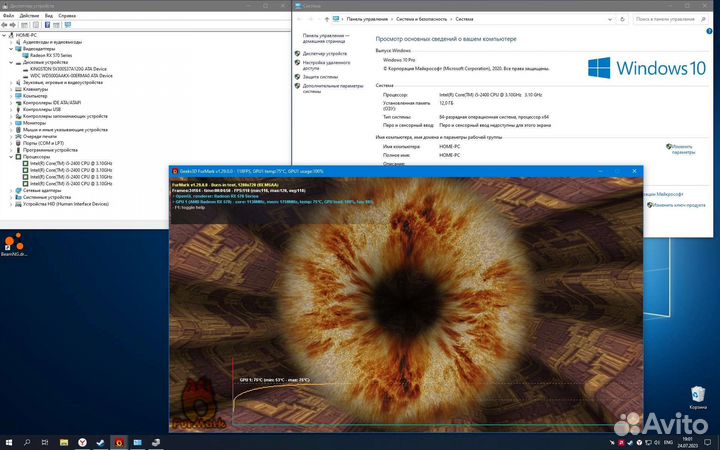
Task: Click Up arrow in System window navigation
Action: [x=326, y=19]
